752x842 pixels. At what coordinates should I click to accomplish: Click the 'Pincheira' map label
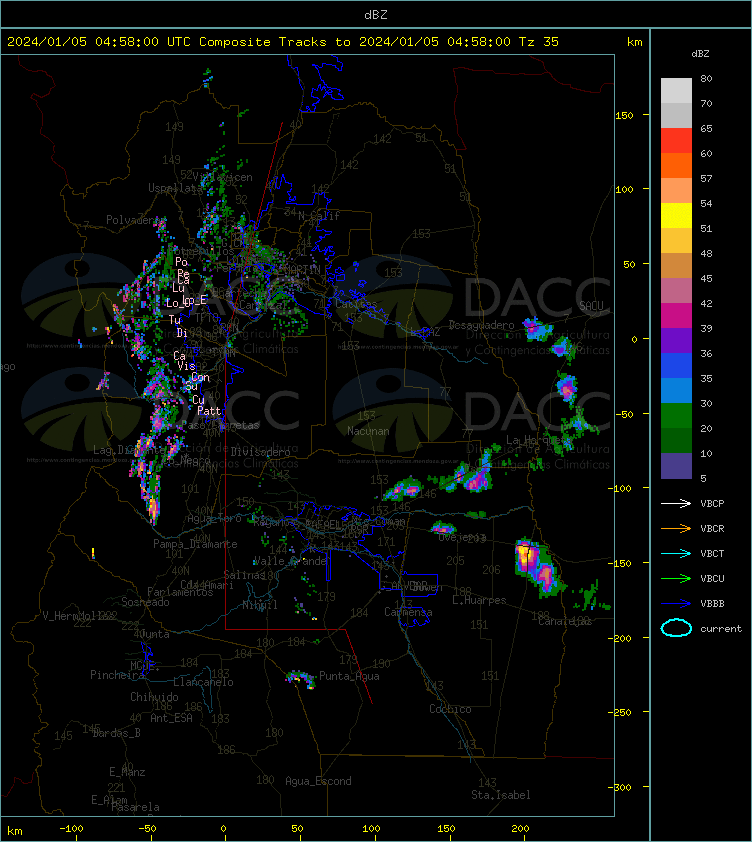117,675
